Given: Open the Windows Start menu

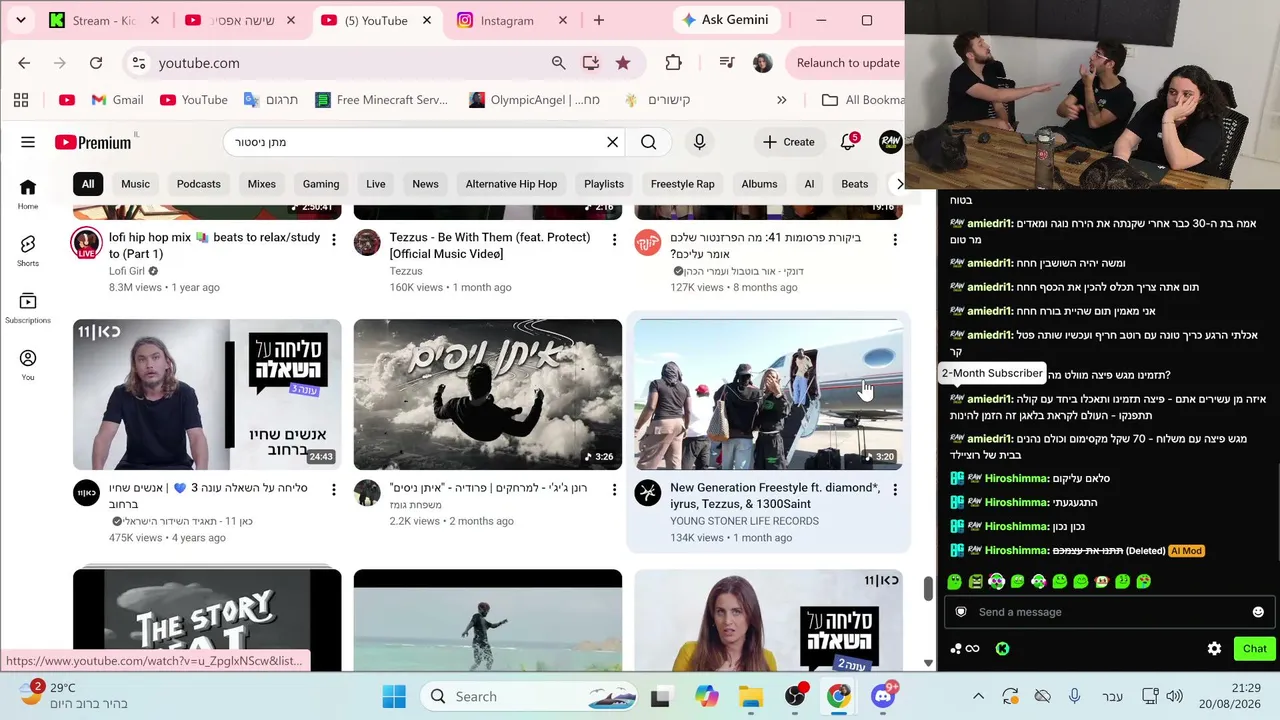Looking at the screenshot, I should coord(394,696).
